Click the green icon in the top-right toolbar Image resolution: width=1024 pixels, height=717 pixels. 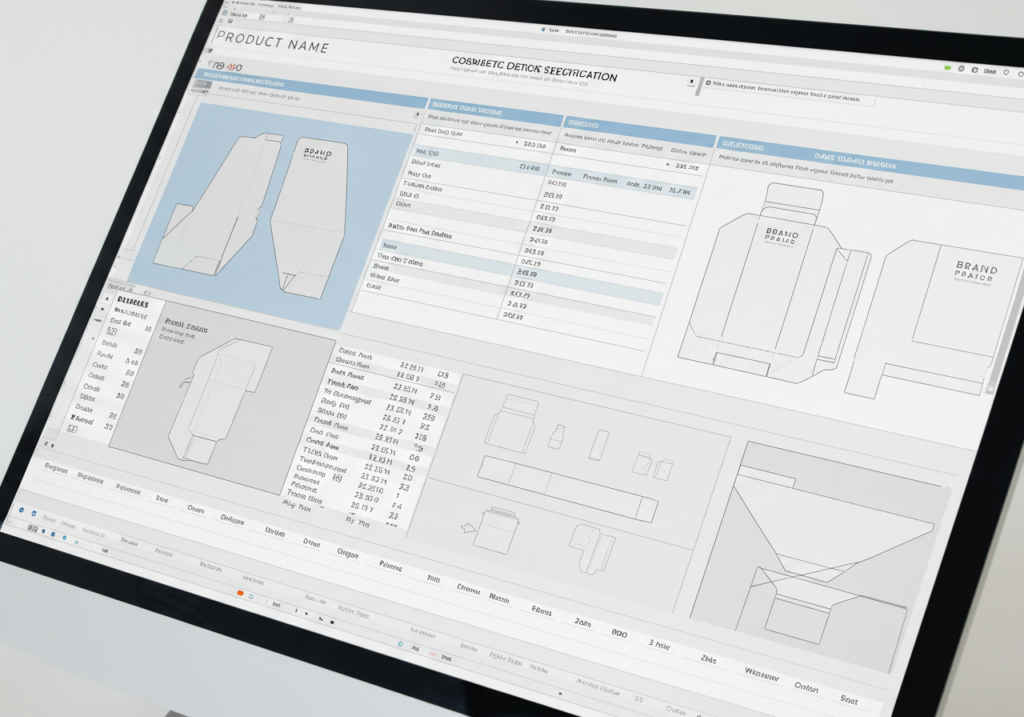(x=948, y=67)
